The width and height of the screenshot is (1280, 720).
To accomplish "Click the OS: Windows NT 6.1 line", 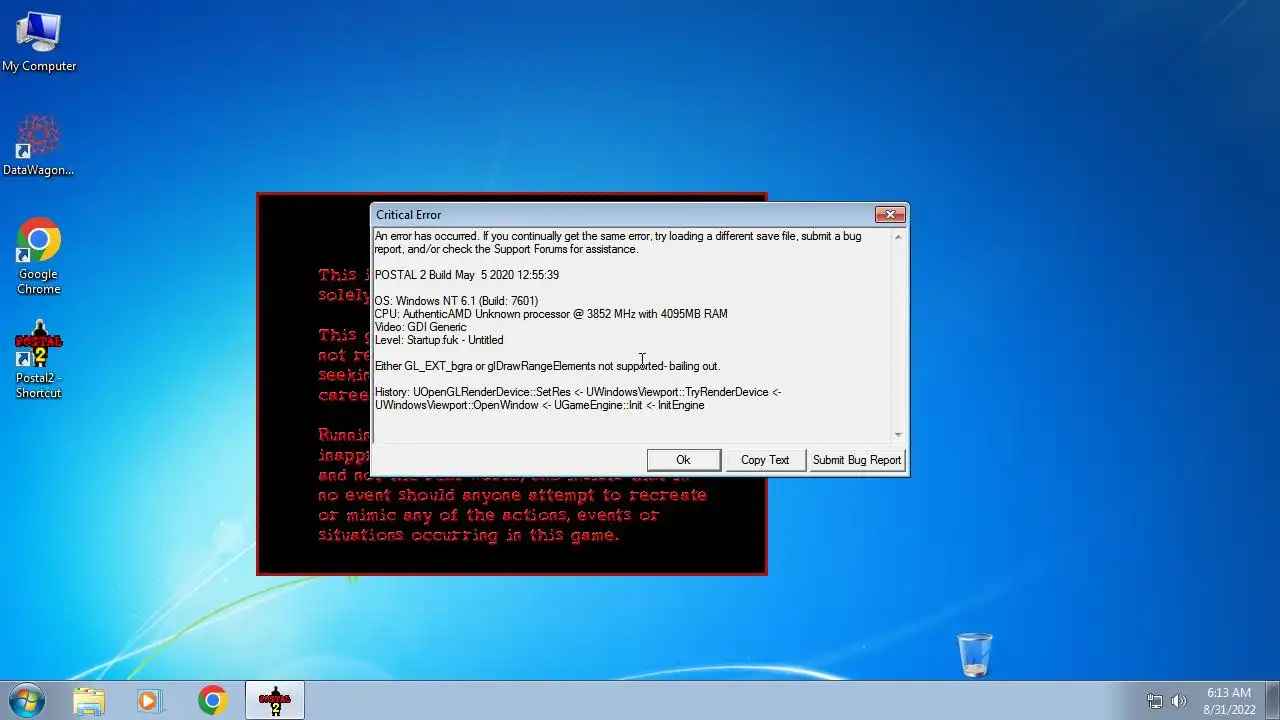I will pyautogui.click(x=456, y=301).
